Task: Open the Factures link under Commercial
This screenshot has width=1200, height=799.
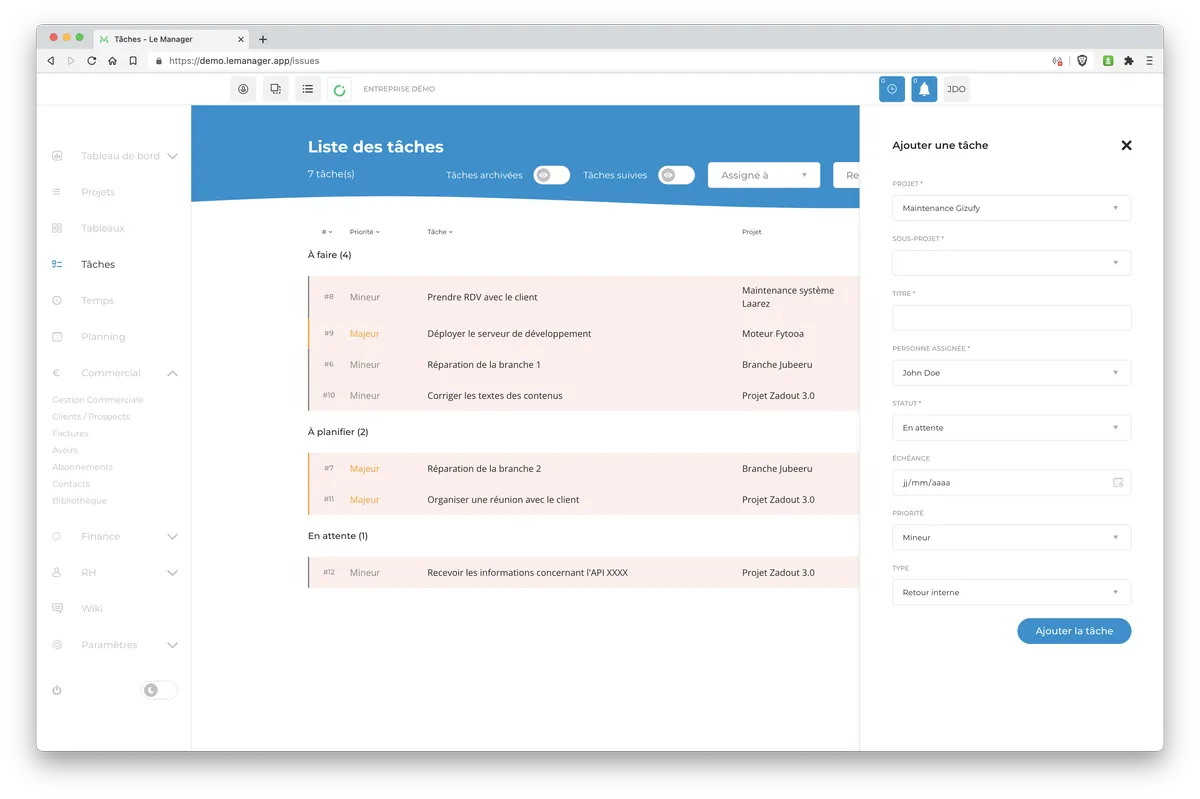Action: coord(70,434)
